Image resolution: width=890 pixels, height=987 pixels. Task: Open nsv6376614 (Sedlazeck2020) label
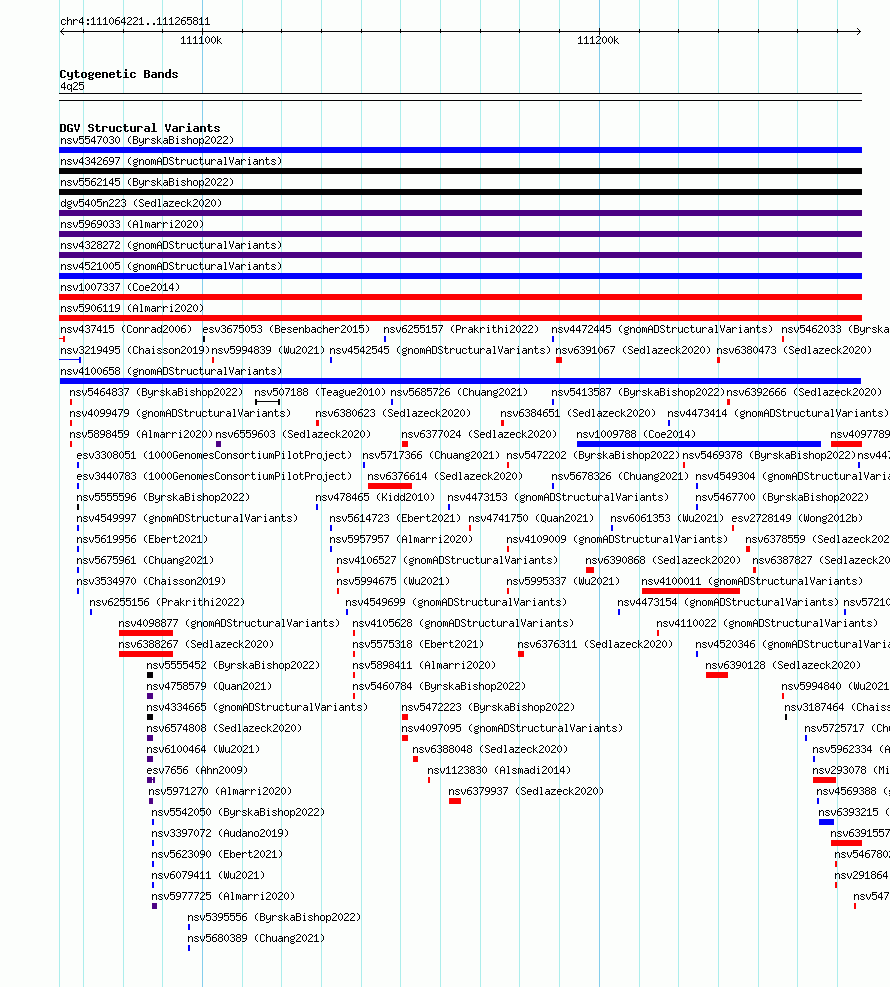pos(445,477)
